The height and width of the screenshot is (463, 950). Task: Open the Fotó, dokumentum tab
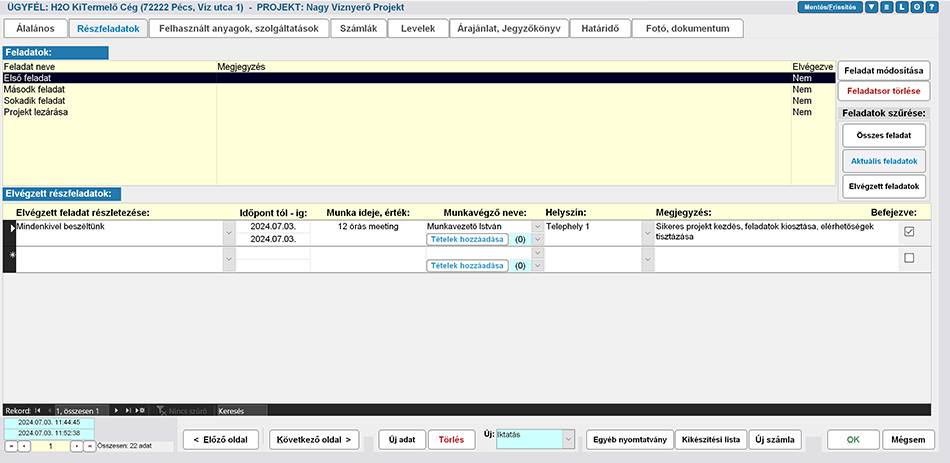click(x=688, y=28)
